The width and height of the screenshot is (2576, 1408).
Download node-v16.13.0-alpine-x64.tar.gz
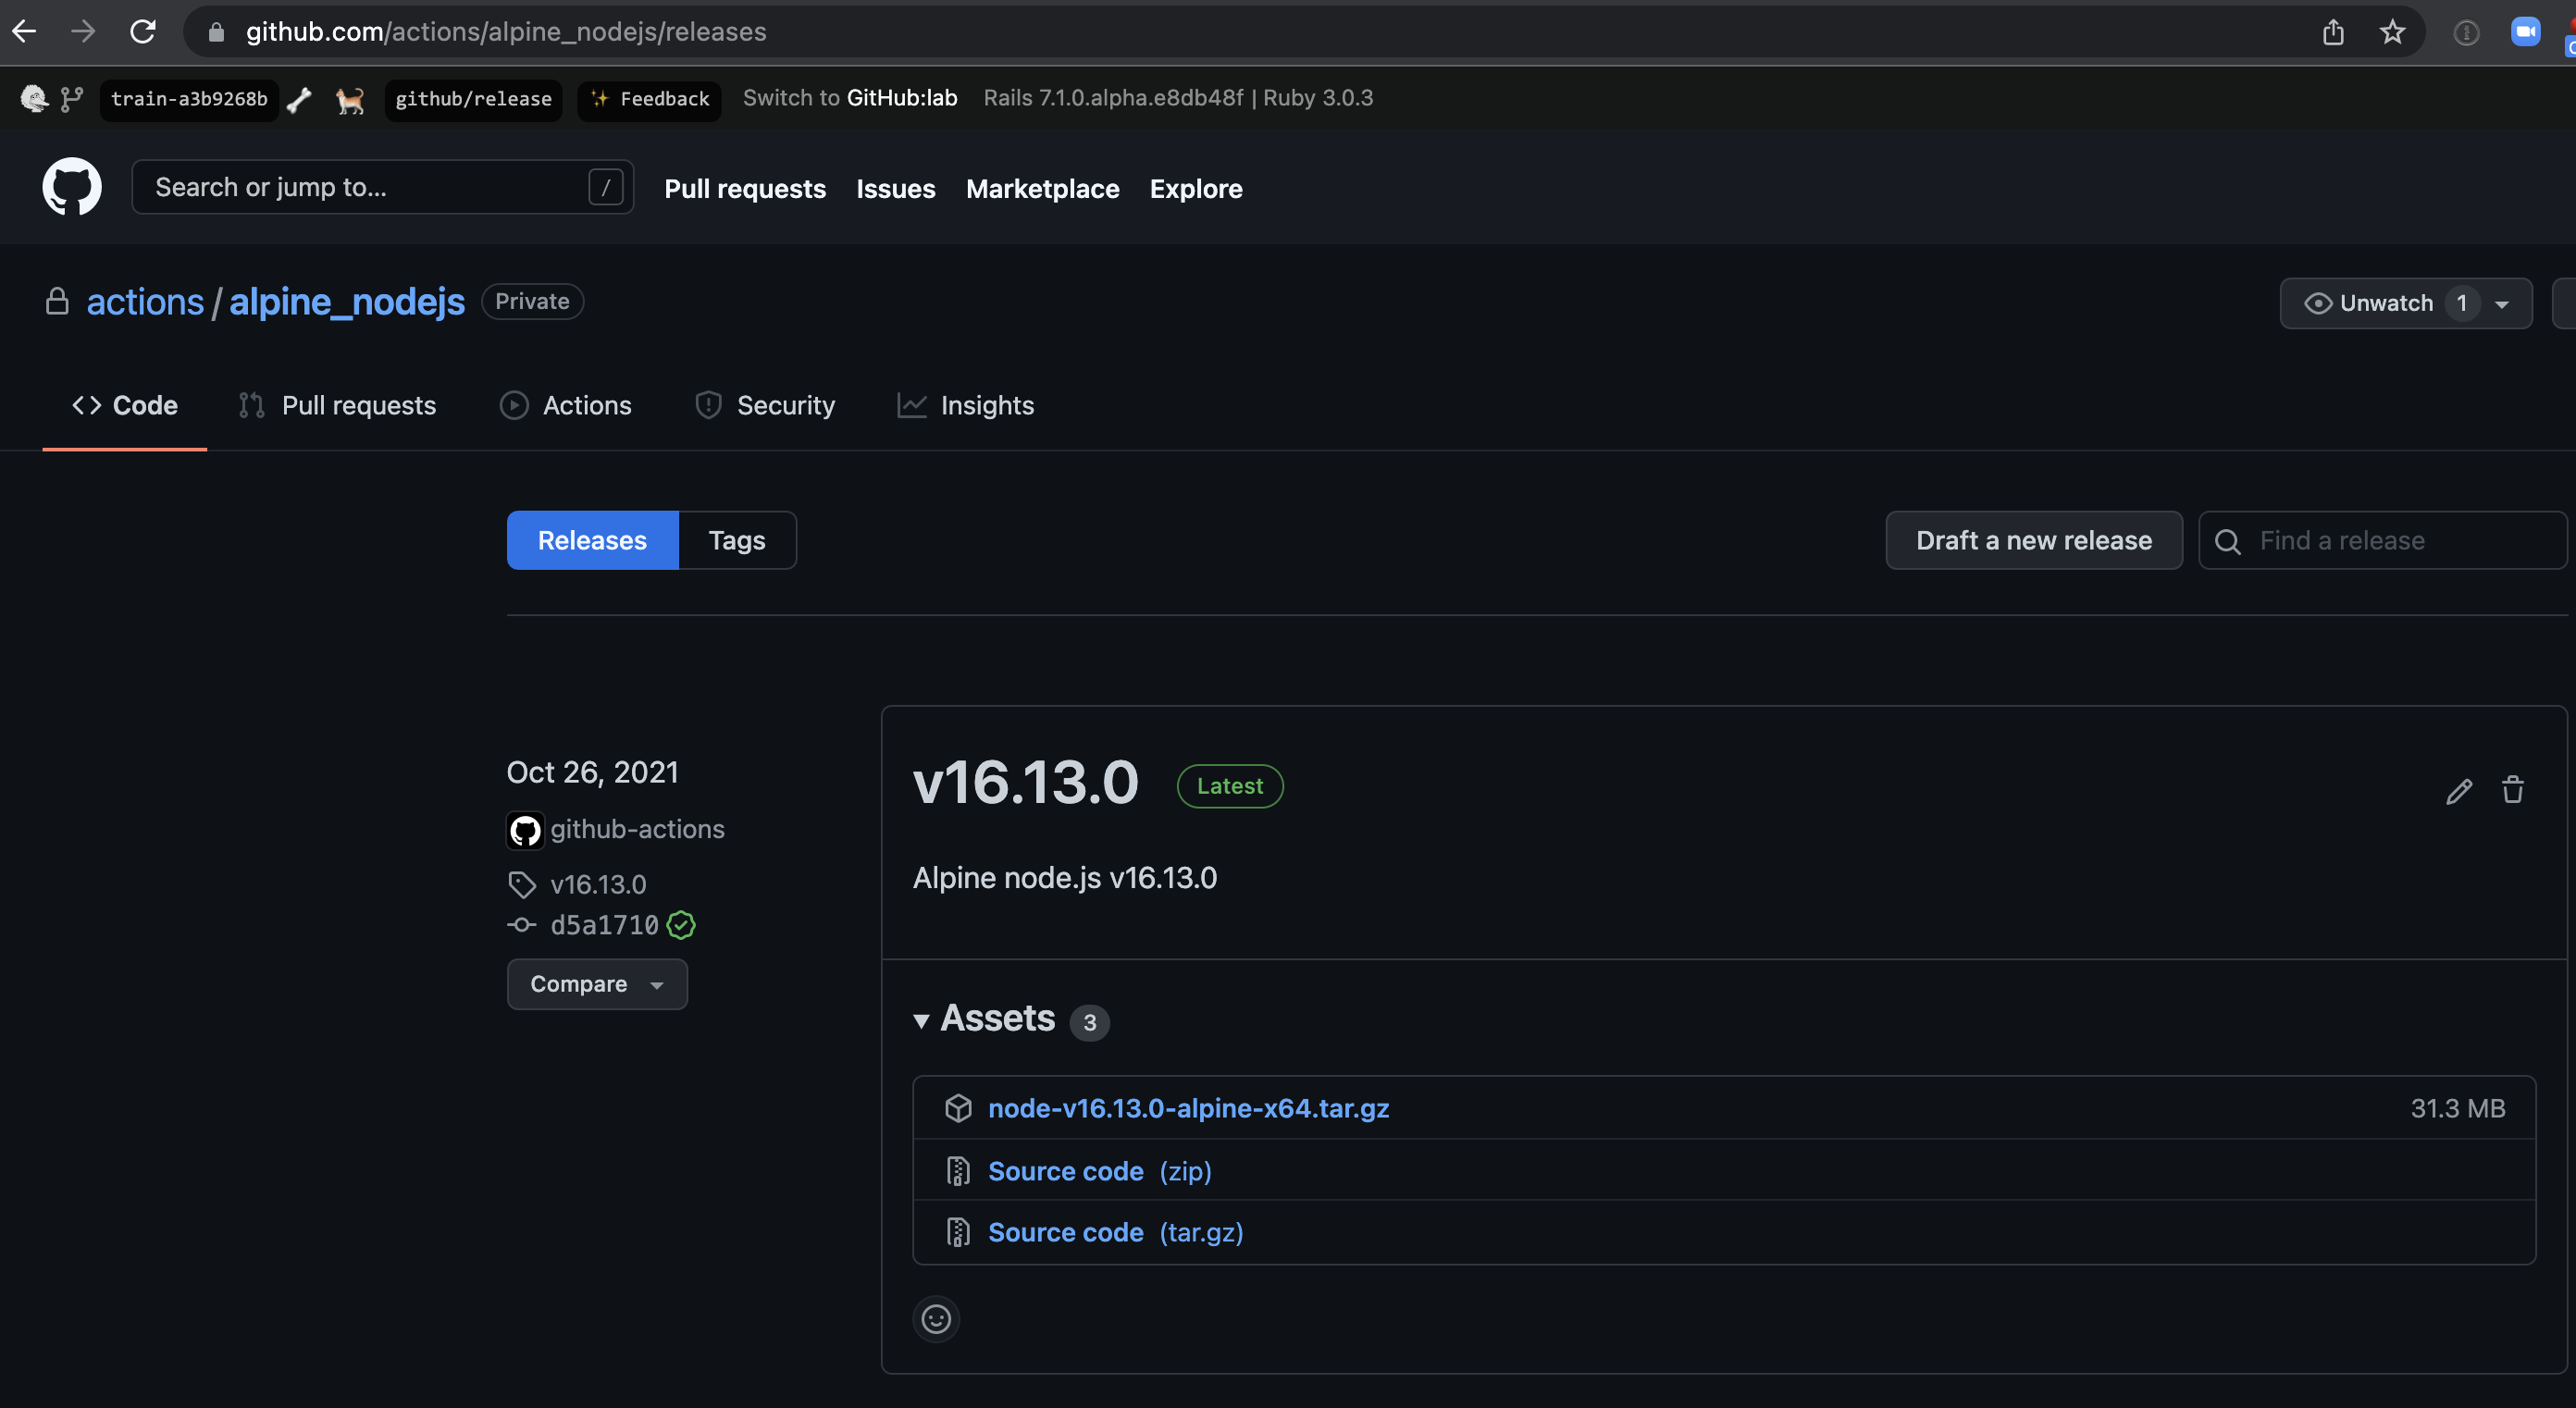pyautogui.click(x=1188, y=1108)
